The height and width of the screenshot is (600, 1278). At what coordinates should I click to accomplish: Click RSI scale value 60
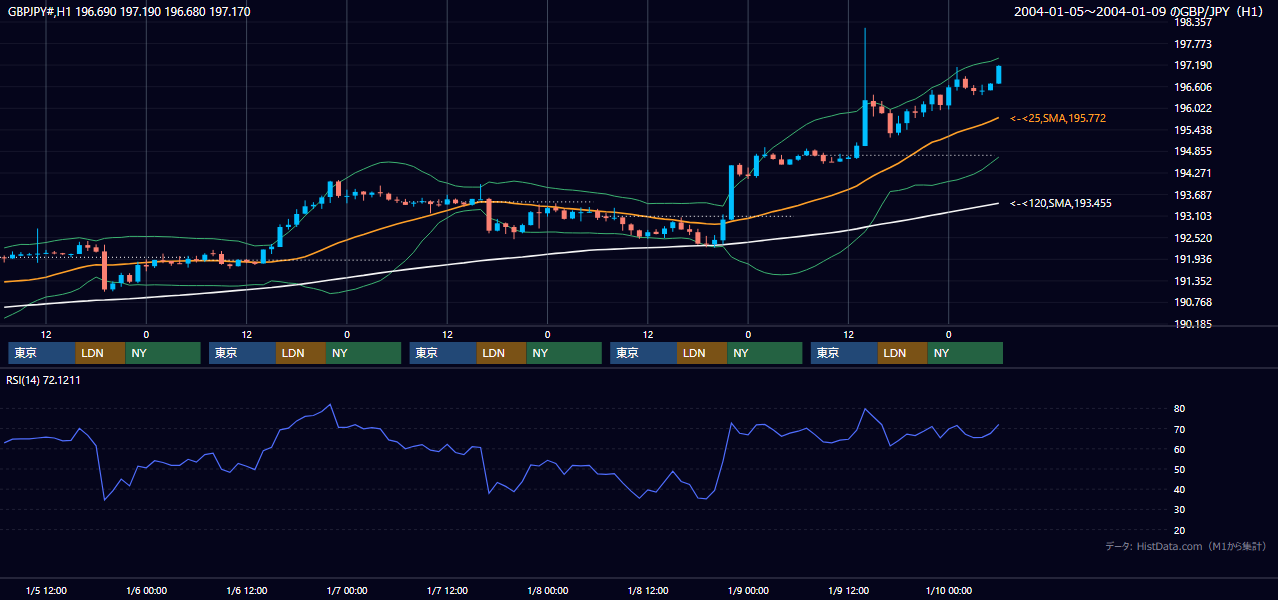1179,449
